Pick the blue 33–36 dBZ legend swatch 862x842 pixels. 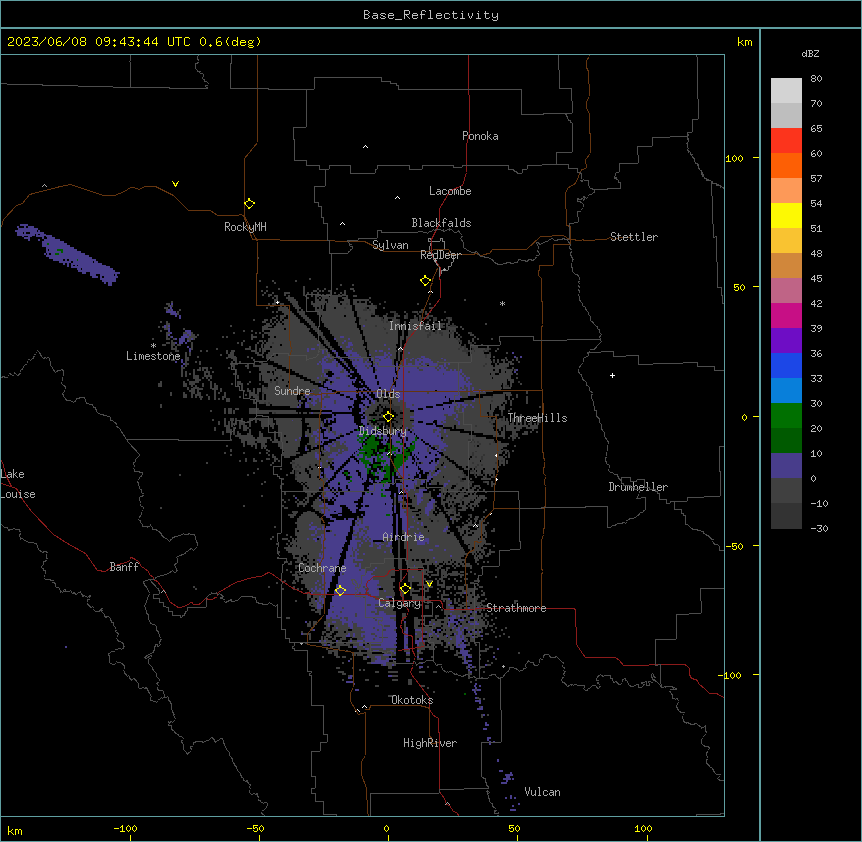(x=786, y=365)
